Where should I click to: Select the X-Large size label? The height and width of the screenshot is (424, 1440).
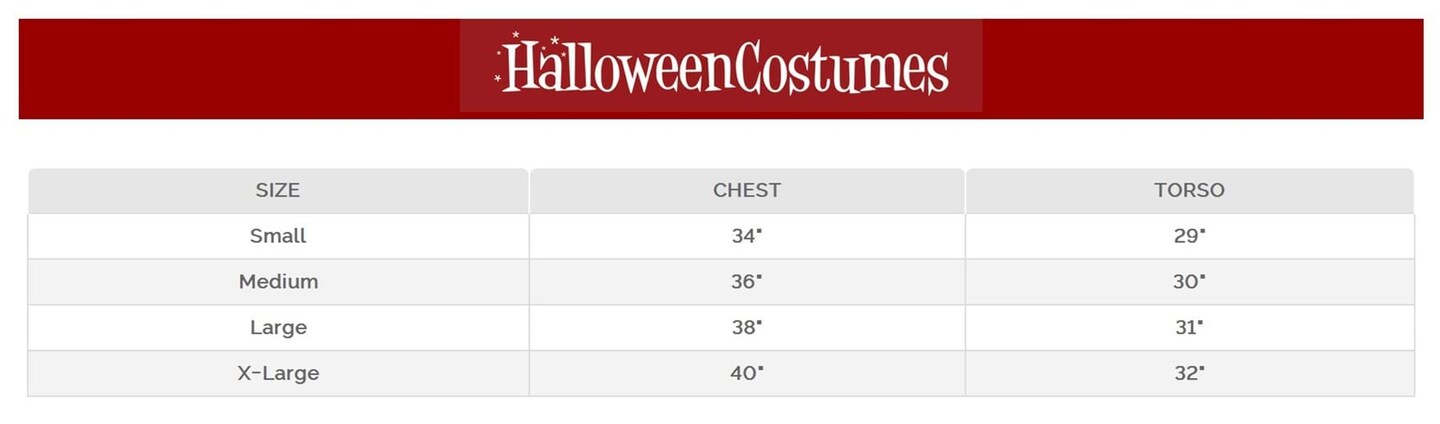click(278, 373)
